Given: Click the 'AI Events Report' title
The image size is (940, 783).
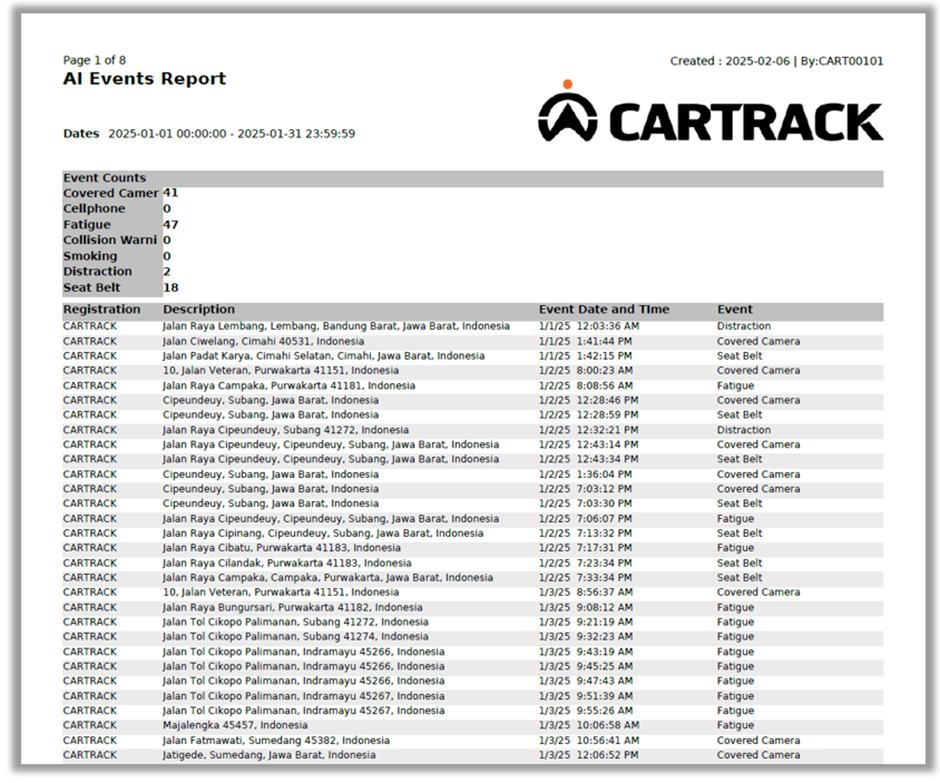Looking at the screenshot, I should point(144,79).
